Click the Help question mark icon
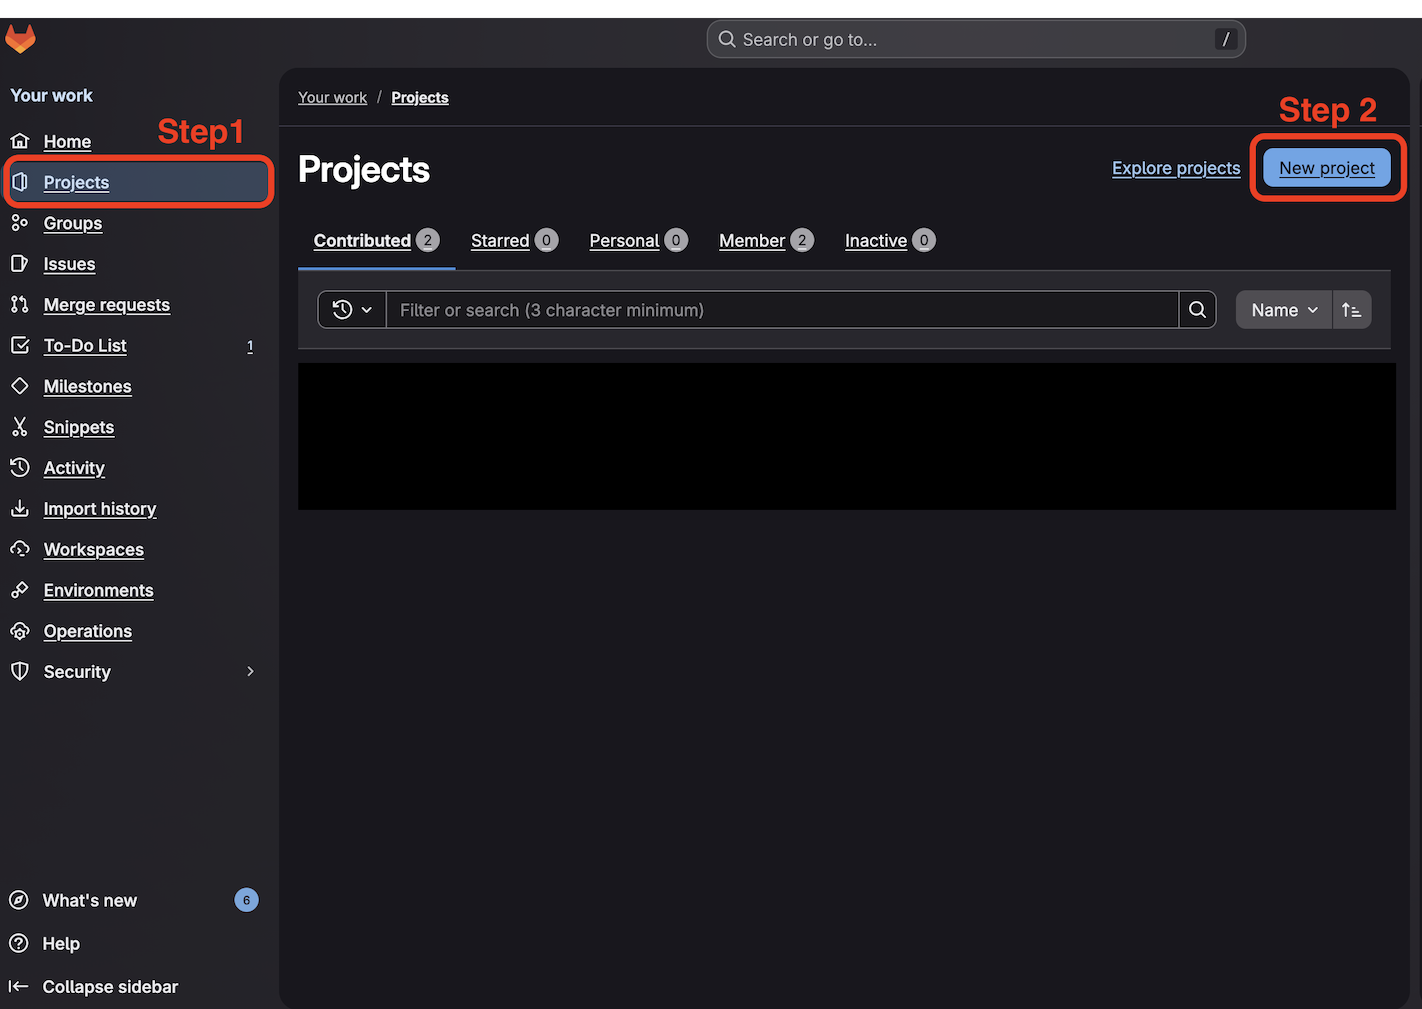Screen dimensions: 1422x1009 [20, 943]
